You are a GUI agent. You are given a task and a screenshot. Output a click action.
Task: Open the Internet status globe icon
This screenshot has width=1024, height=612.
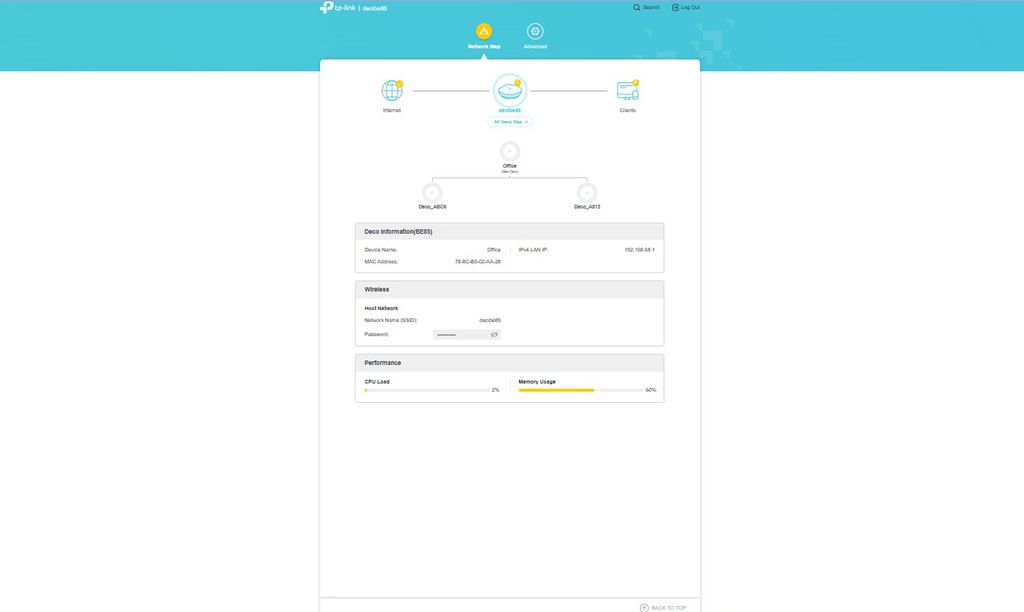coord(391,91)
